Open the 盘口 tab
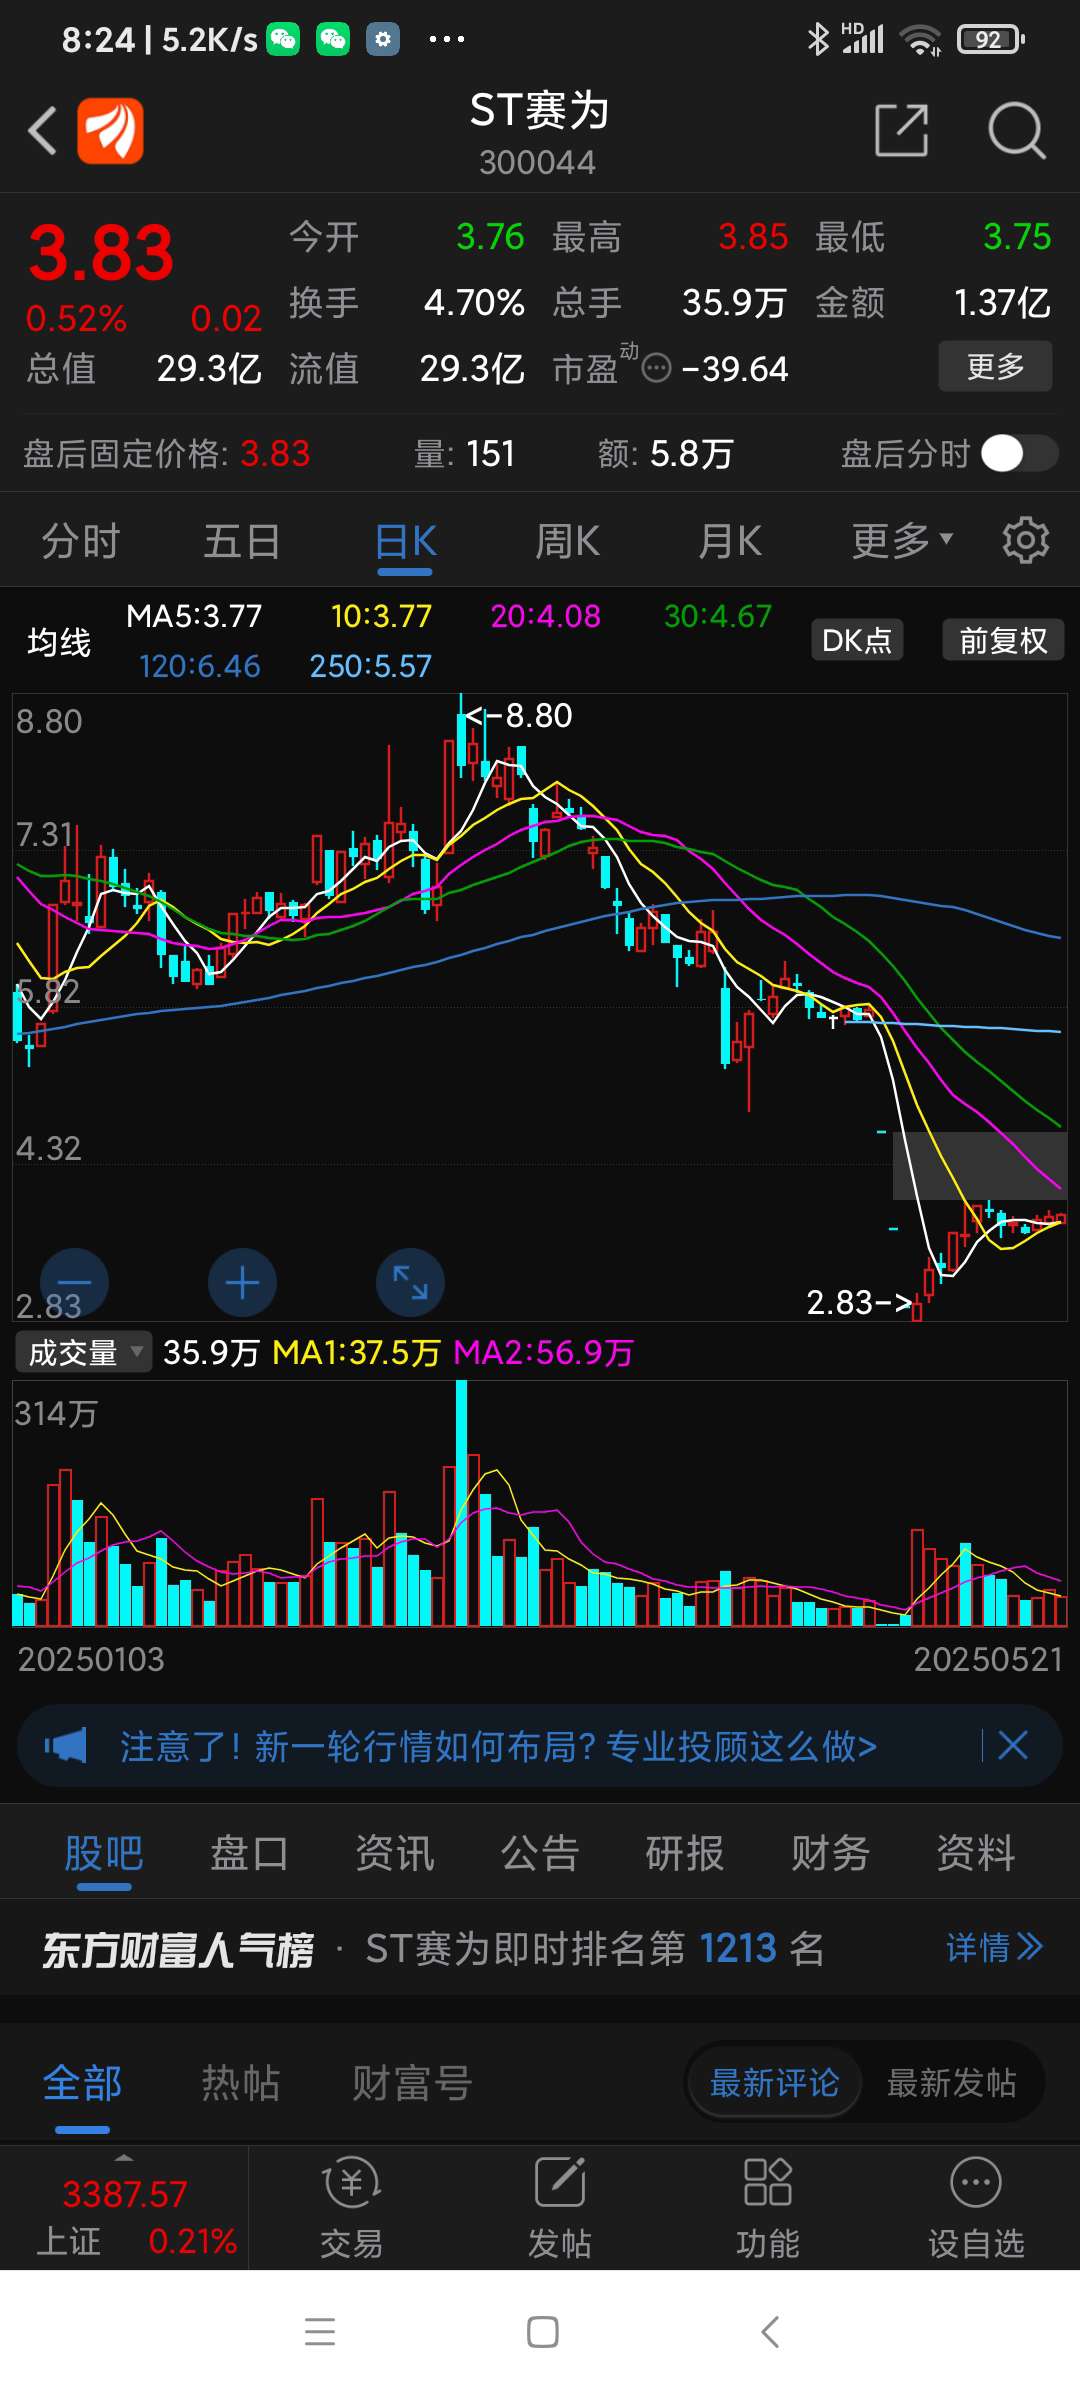This screenshot has height=2400, width=1080. pos(249,1853)
